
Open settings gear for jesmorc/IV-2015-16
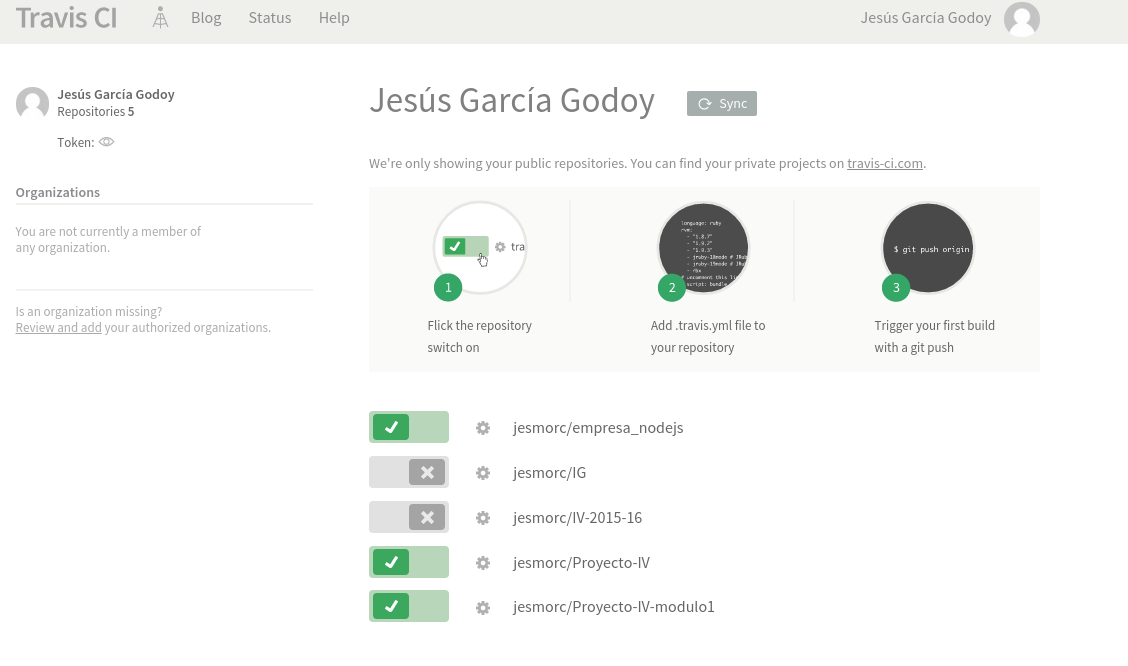483,518
